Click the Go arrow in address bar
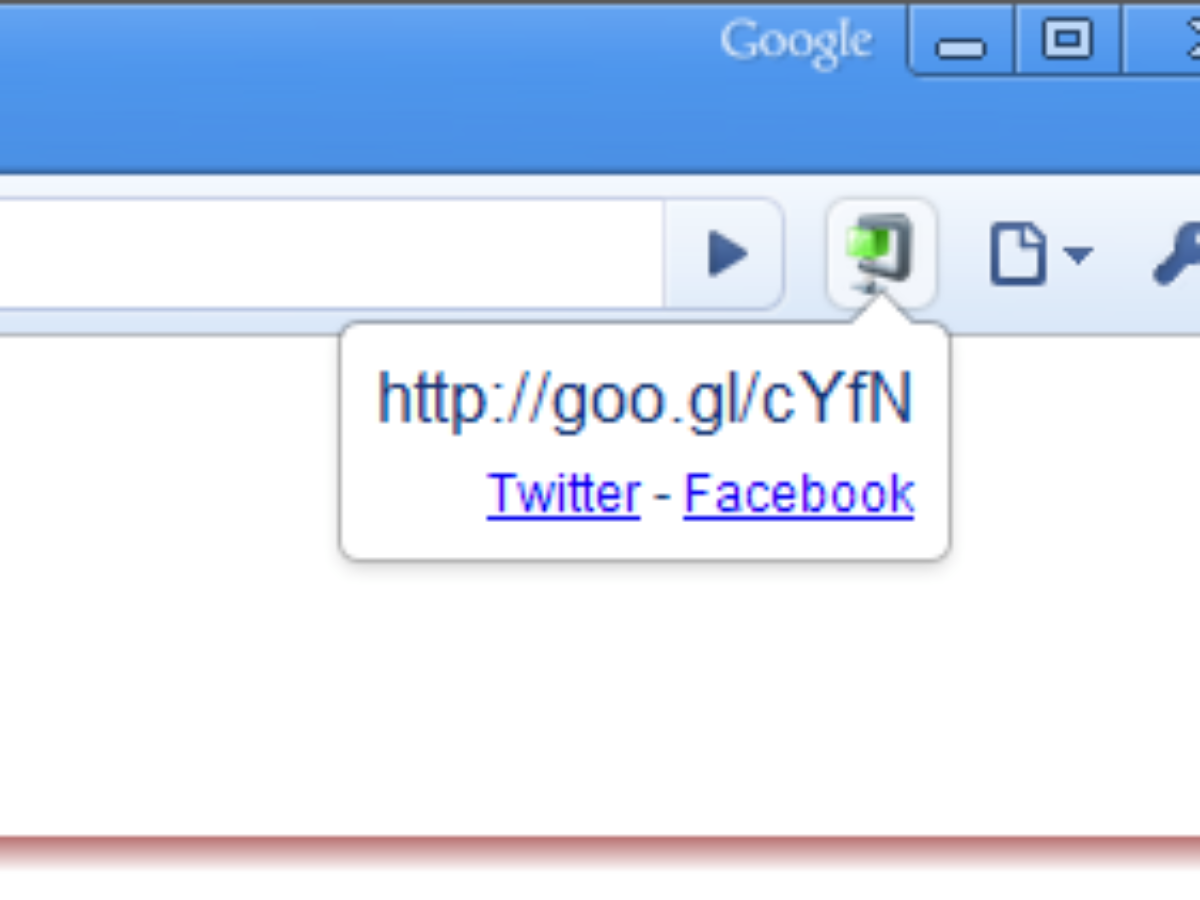 [x=727, y=254]
